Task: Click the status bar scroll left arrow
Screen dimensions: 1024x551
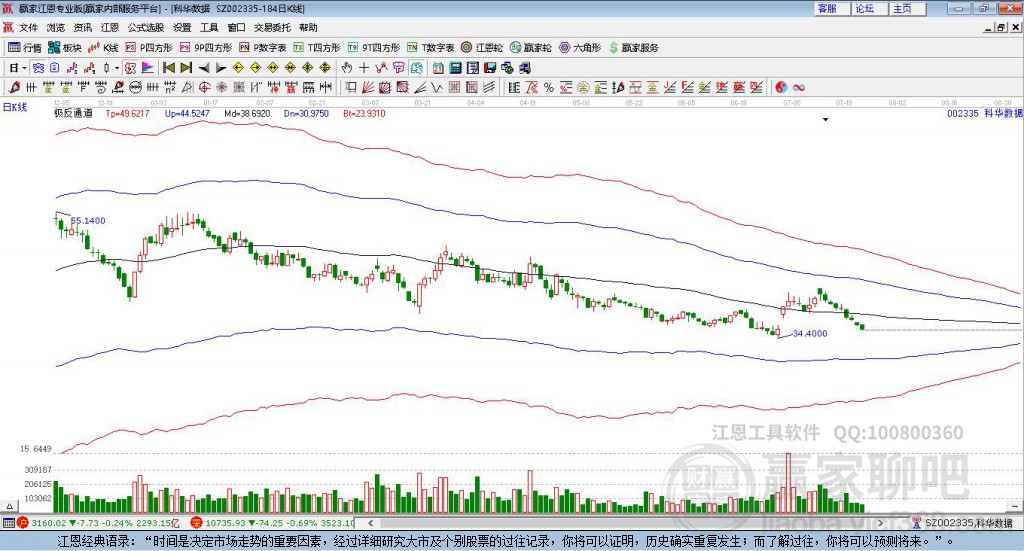Action: click(371, 523)
